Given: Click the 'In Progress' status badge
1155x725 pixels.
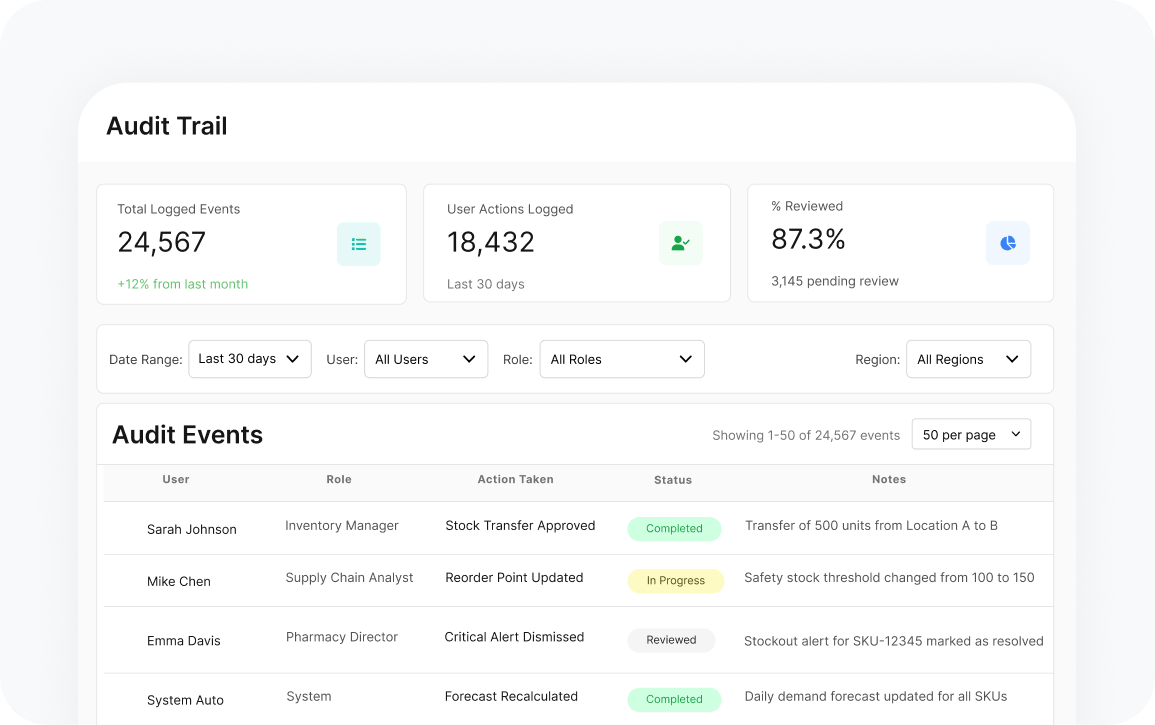Looking at the screenshot, I should coord(675,581).
